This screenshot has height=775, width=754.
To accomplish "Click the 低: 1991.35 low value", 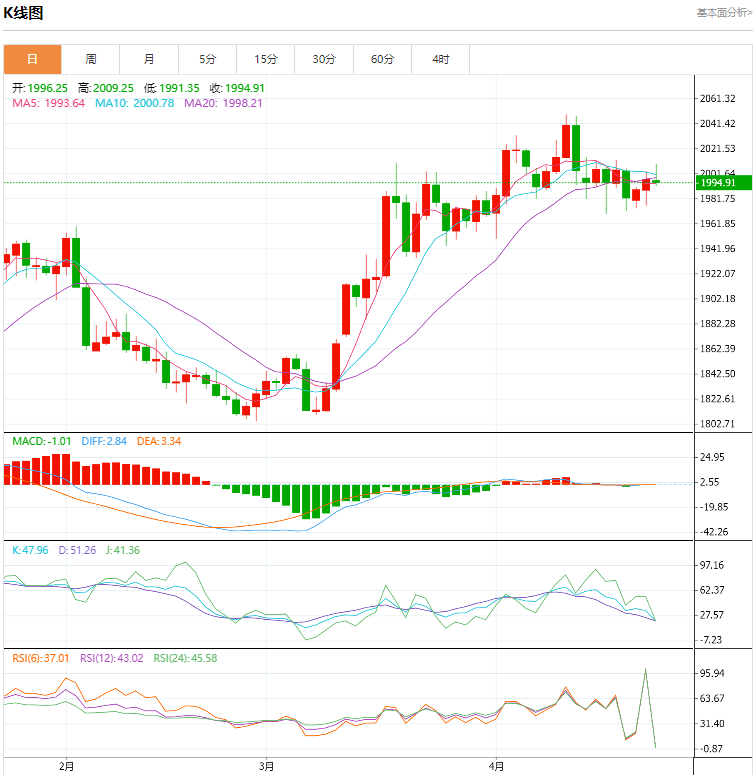I will pos(171,88).
